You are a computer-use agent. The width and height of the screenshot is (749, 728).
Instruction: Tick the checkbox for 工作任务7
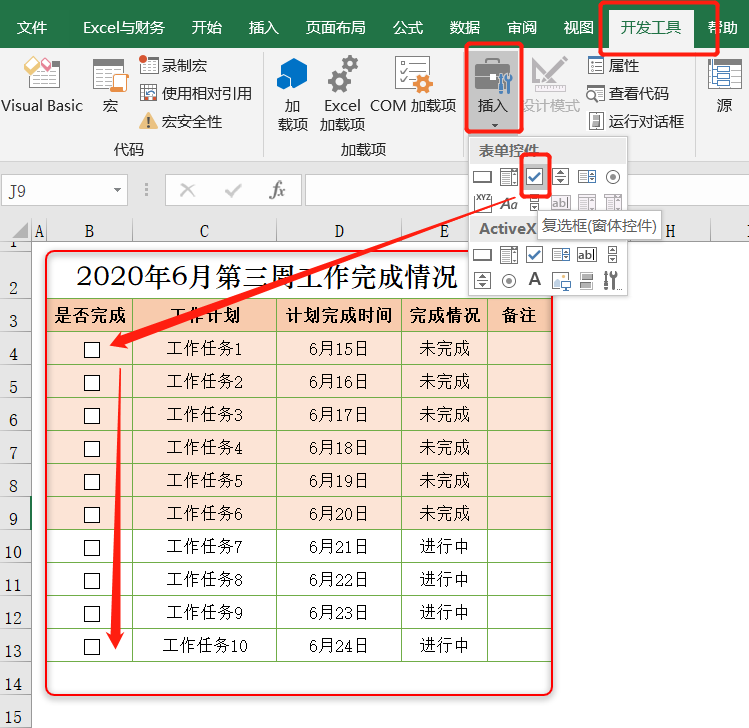(x=92, y=547)
